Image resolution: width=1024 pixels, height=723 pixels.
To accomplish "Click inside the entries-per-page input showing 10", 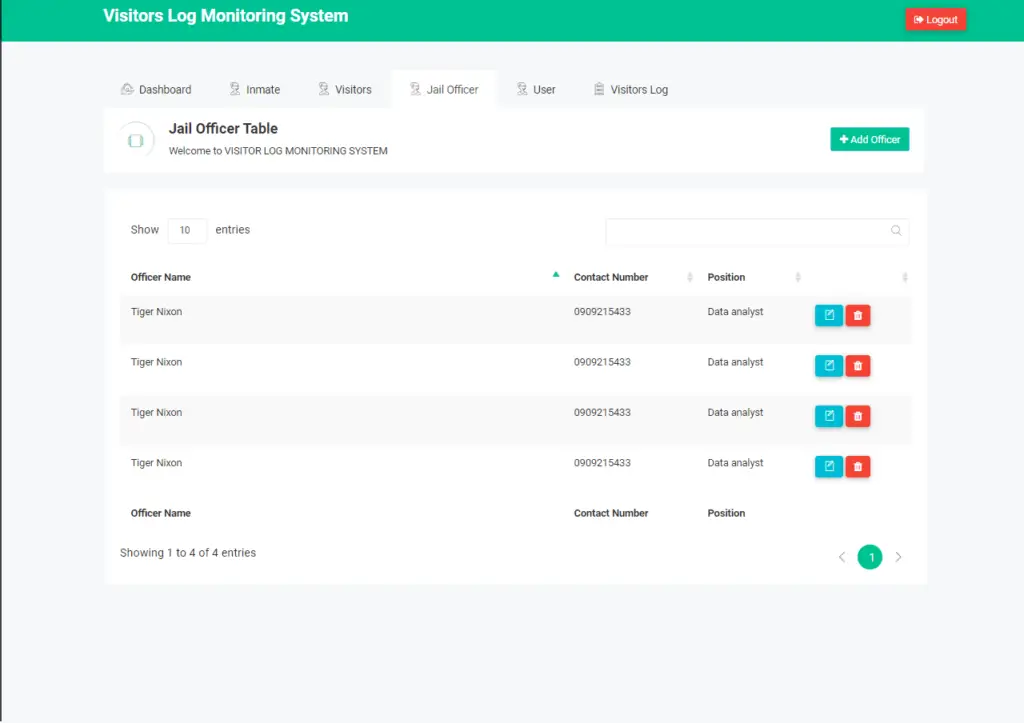I will [187, 230].
